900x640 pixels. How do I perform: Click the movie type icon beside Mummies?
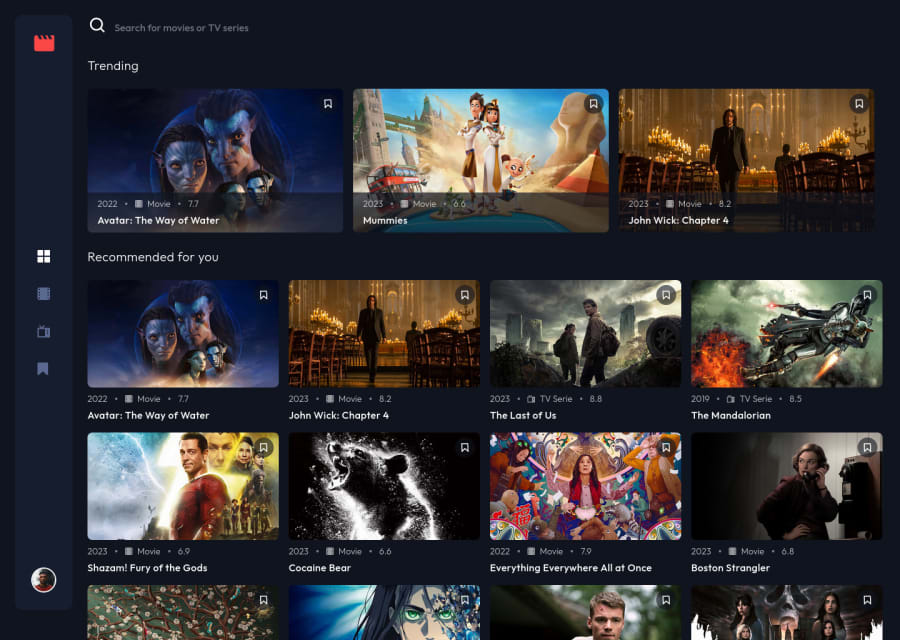click(406, 203)
